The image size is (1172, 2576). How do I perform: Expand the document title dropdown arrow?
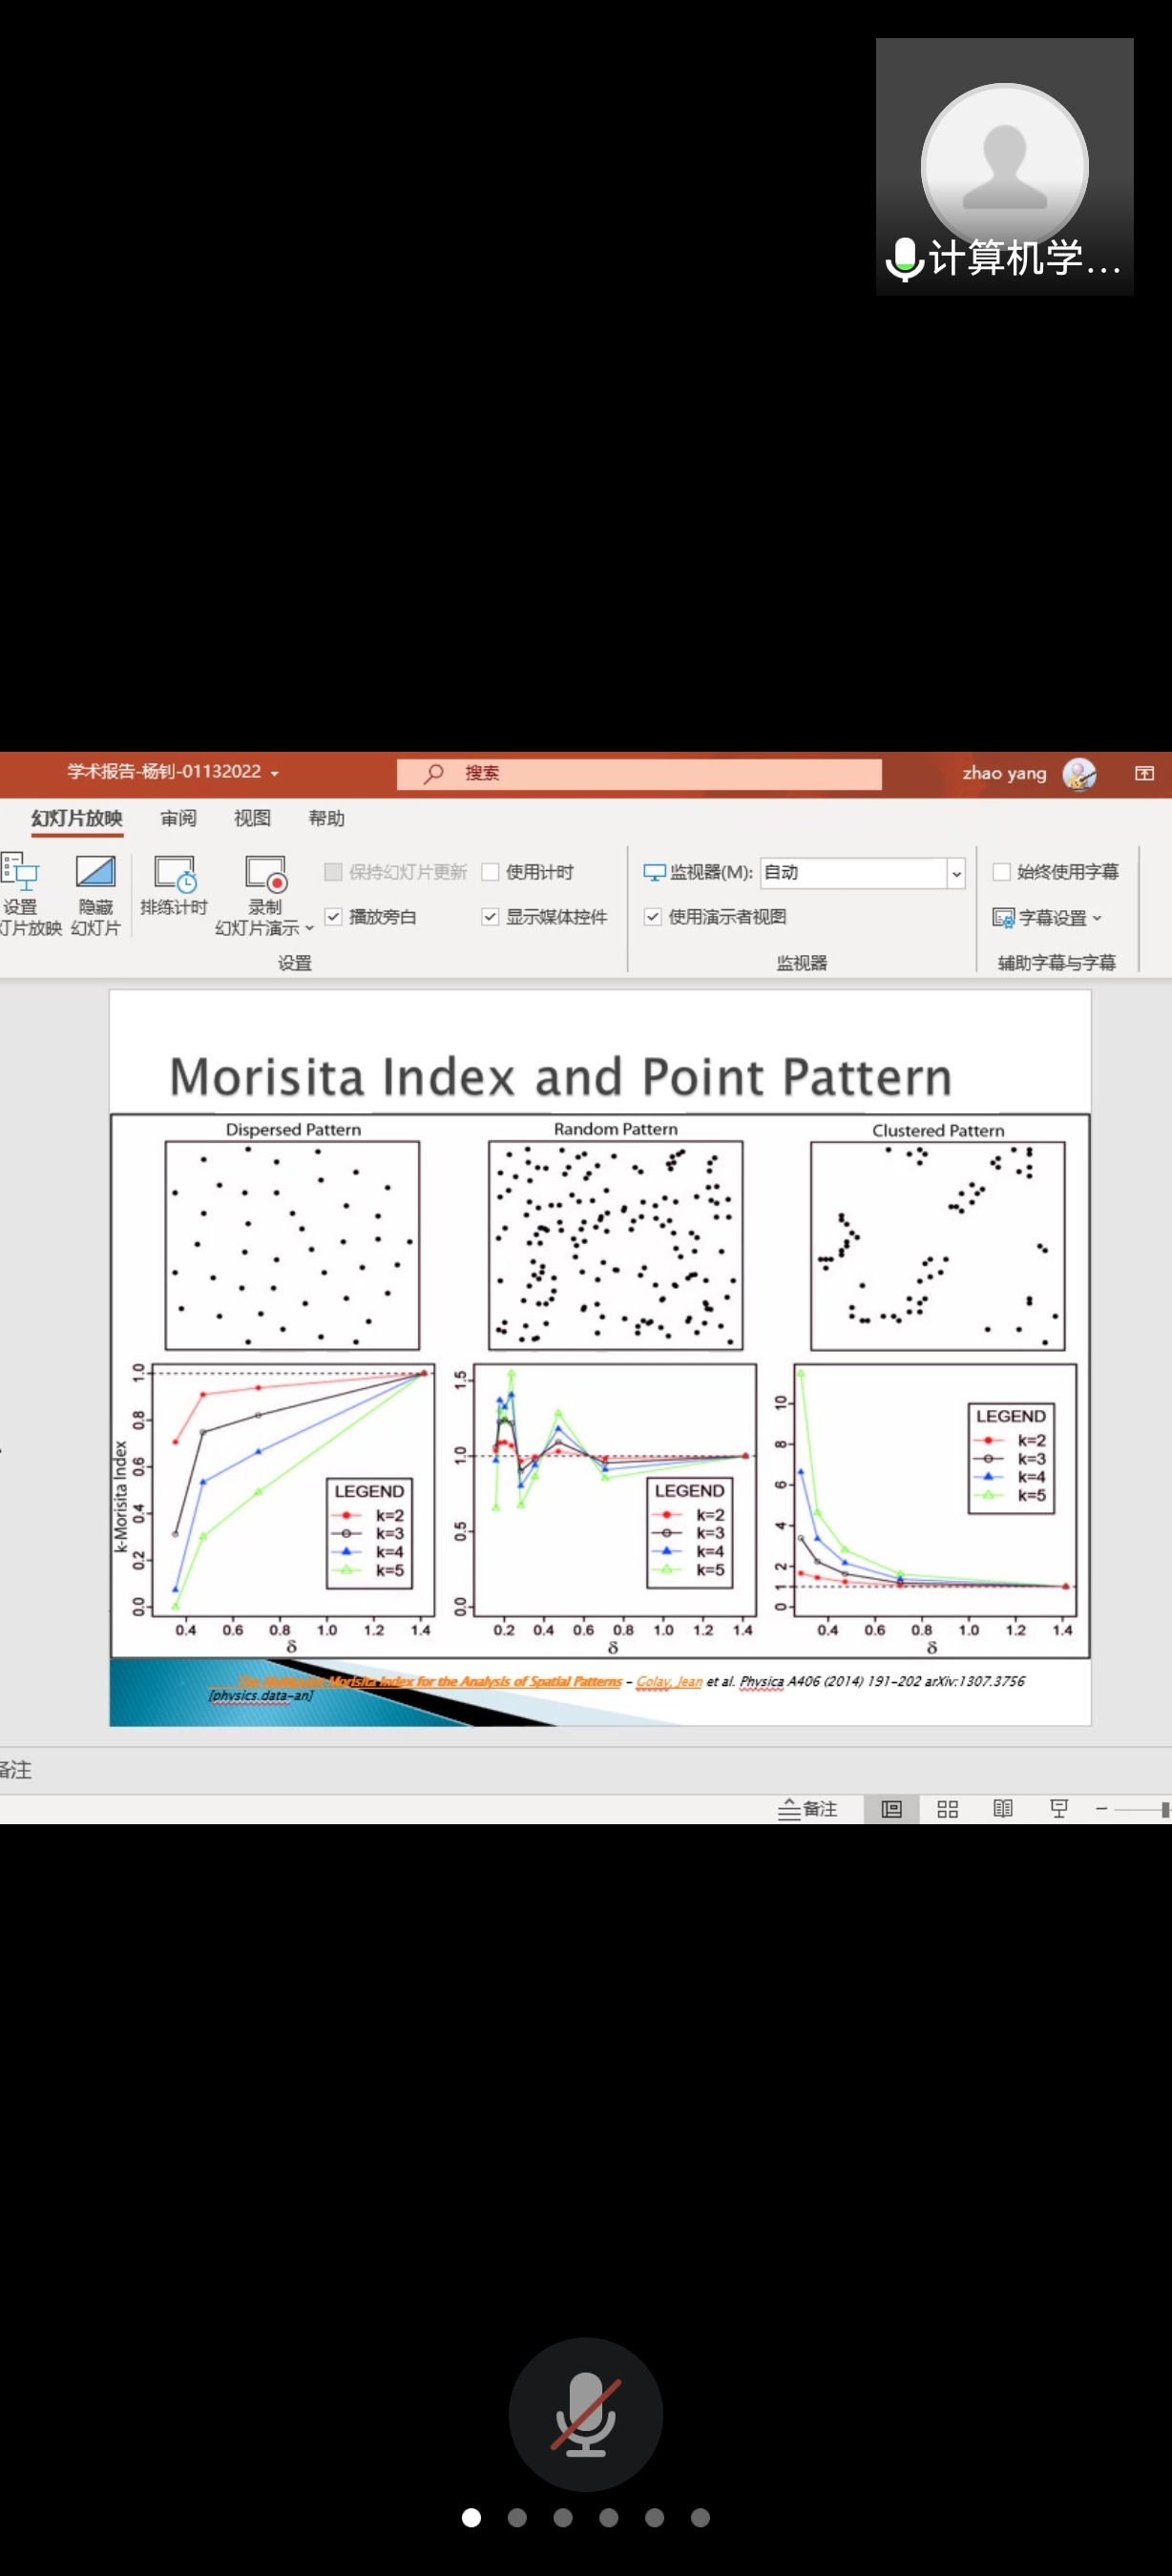click(x=274, y=773)
